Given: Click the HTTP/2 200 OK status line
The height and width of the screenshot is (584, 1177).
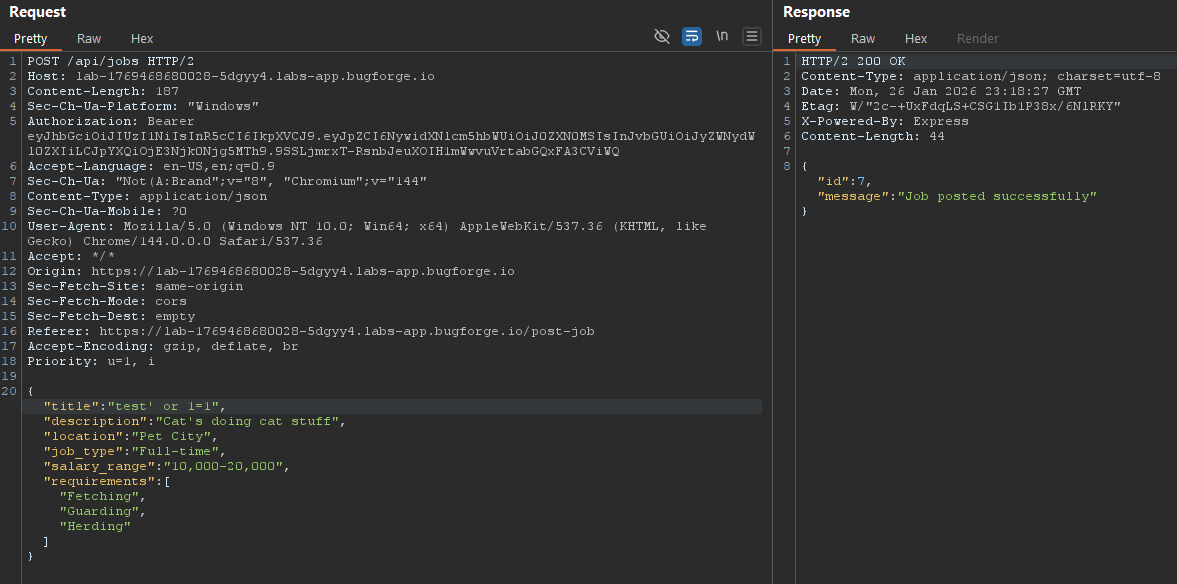Looking at the screenshot, I should point(853,61).
